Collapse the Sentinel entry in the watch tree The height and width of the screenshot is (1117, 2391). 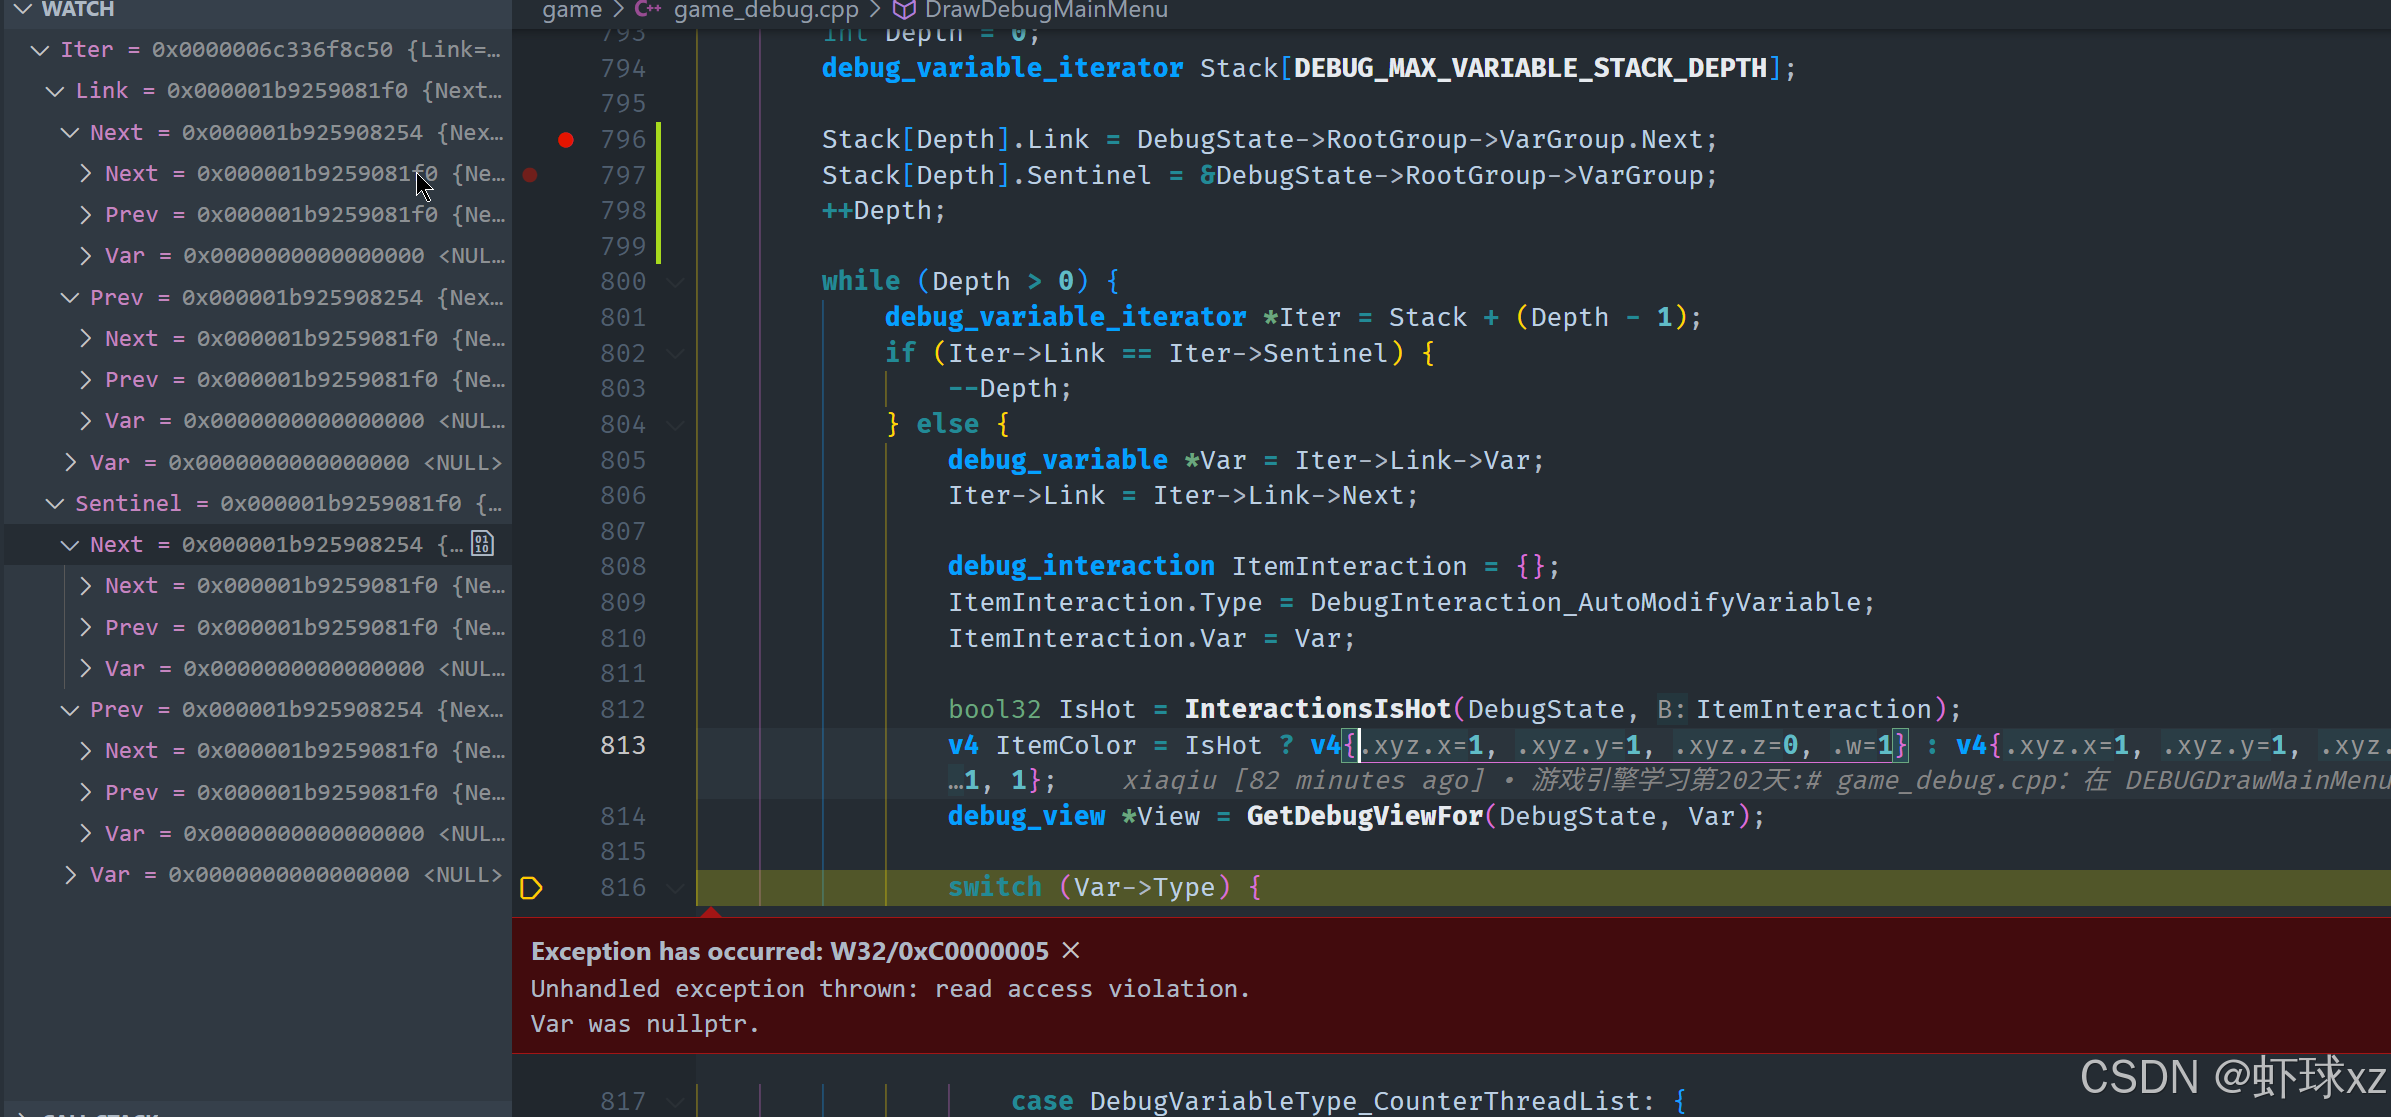pos(55,503)
